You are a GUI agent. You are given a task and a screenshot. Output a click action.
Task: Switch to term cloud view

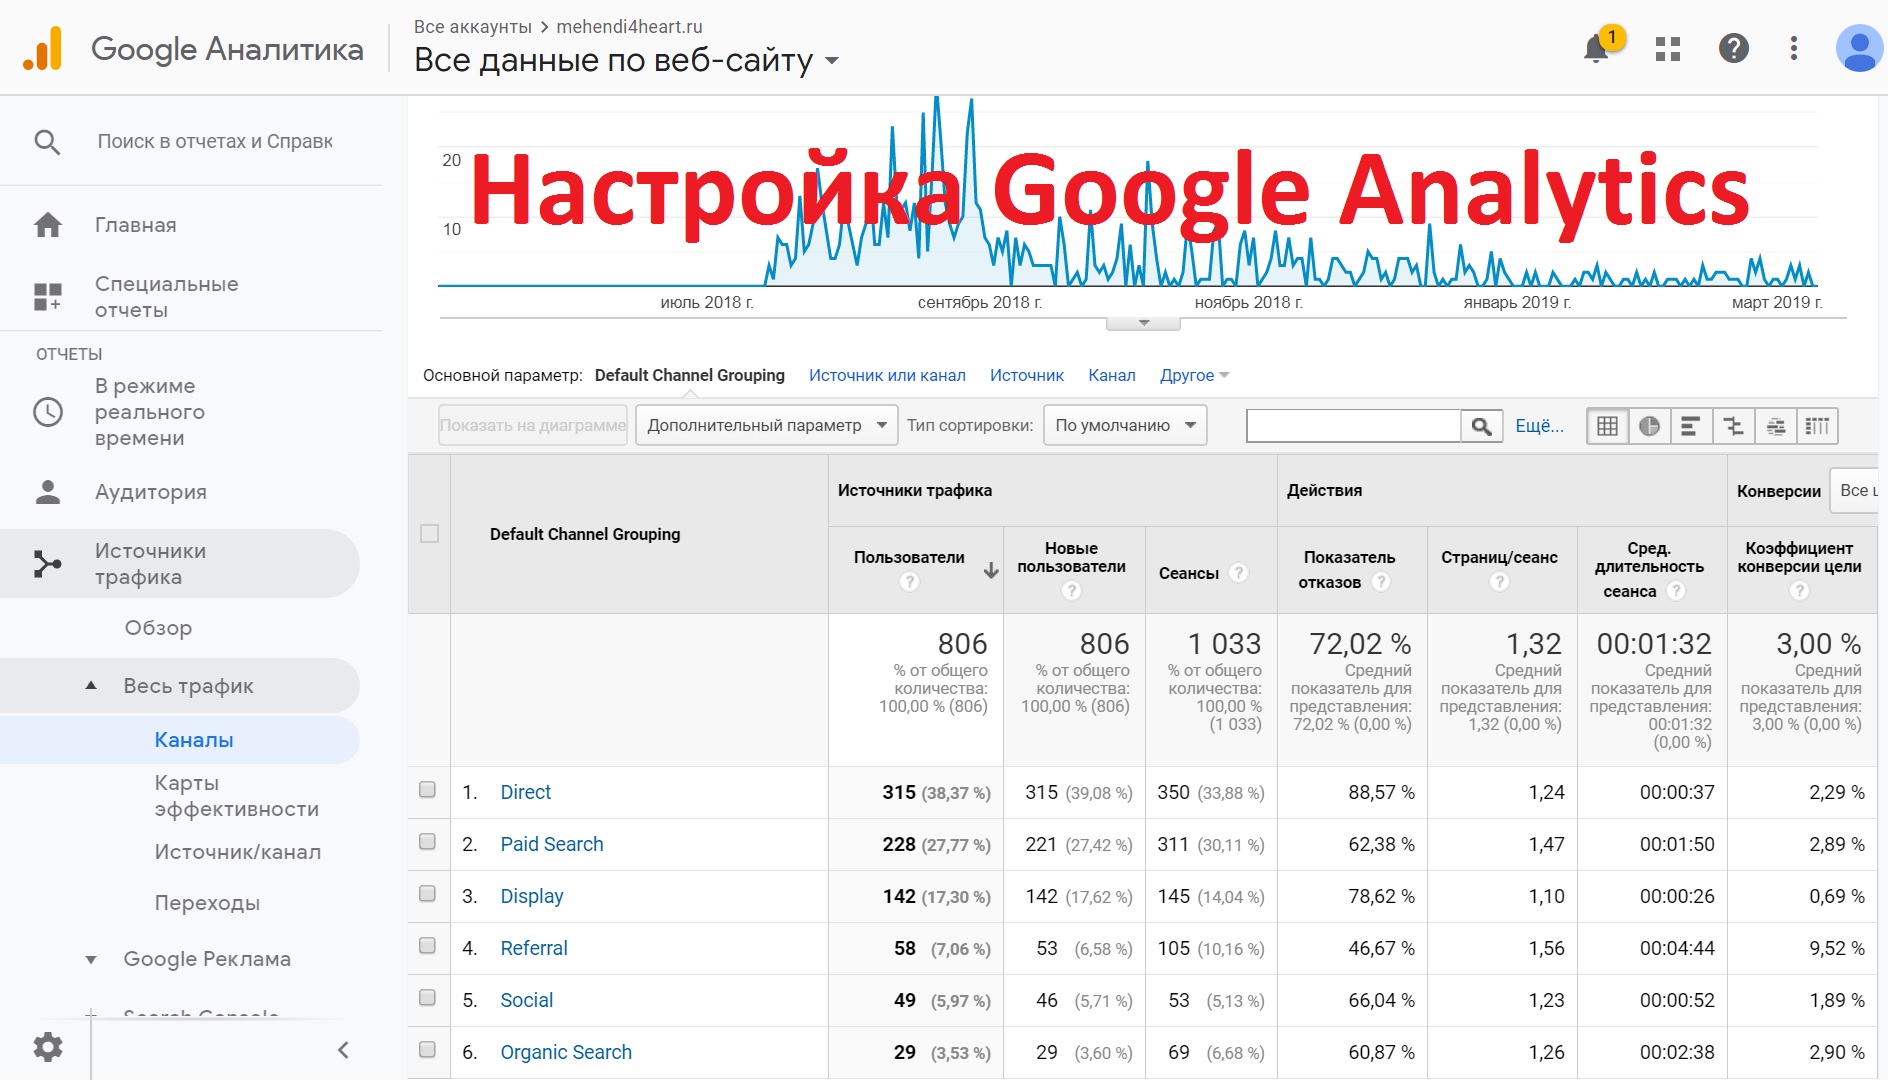(x=1775, y=426)
